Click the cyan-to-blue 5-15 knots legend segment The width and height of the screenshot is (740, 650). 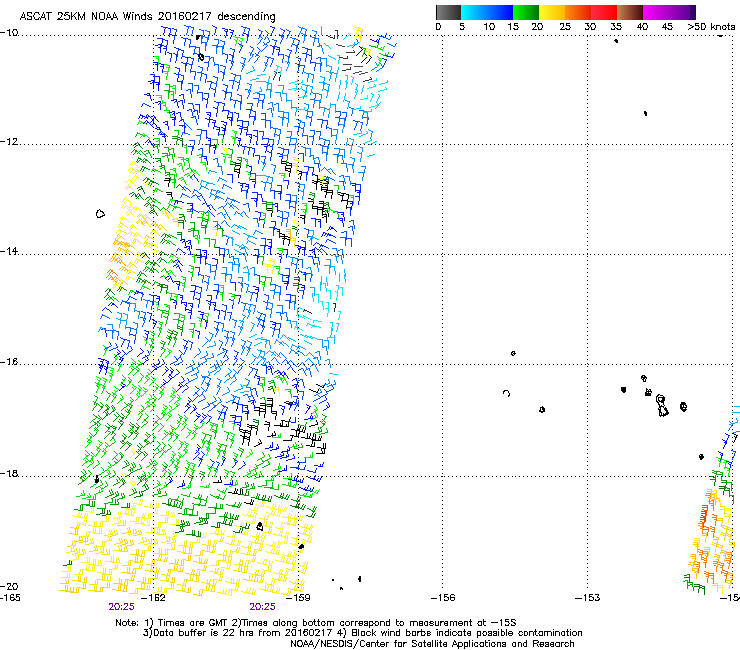[x=487, y=12]
